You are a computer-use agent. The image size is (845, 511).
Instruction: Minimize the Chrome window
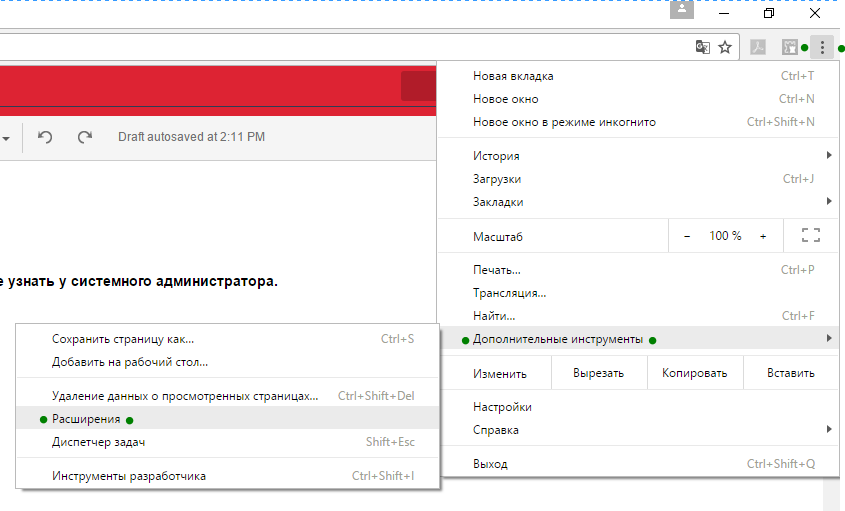pyautogui.click(x=724, y=13)
